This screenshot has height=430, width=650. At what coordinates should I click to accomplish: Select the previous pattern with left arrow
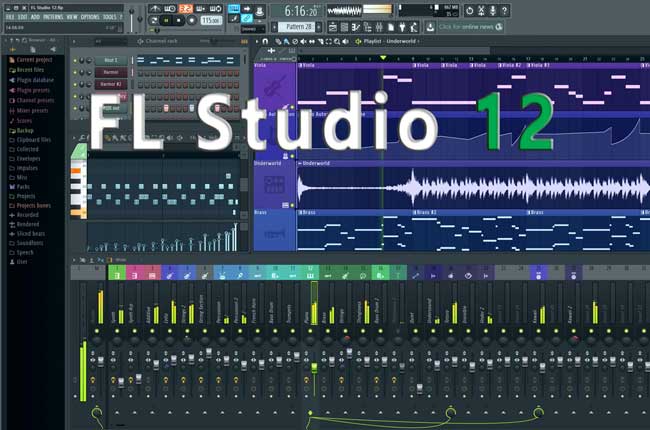click(274, 27)
